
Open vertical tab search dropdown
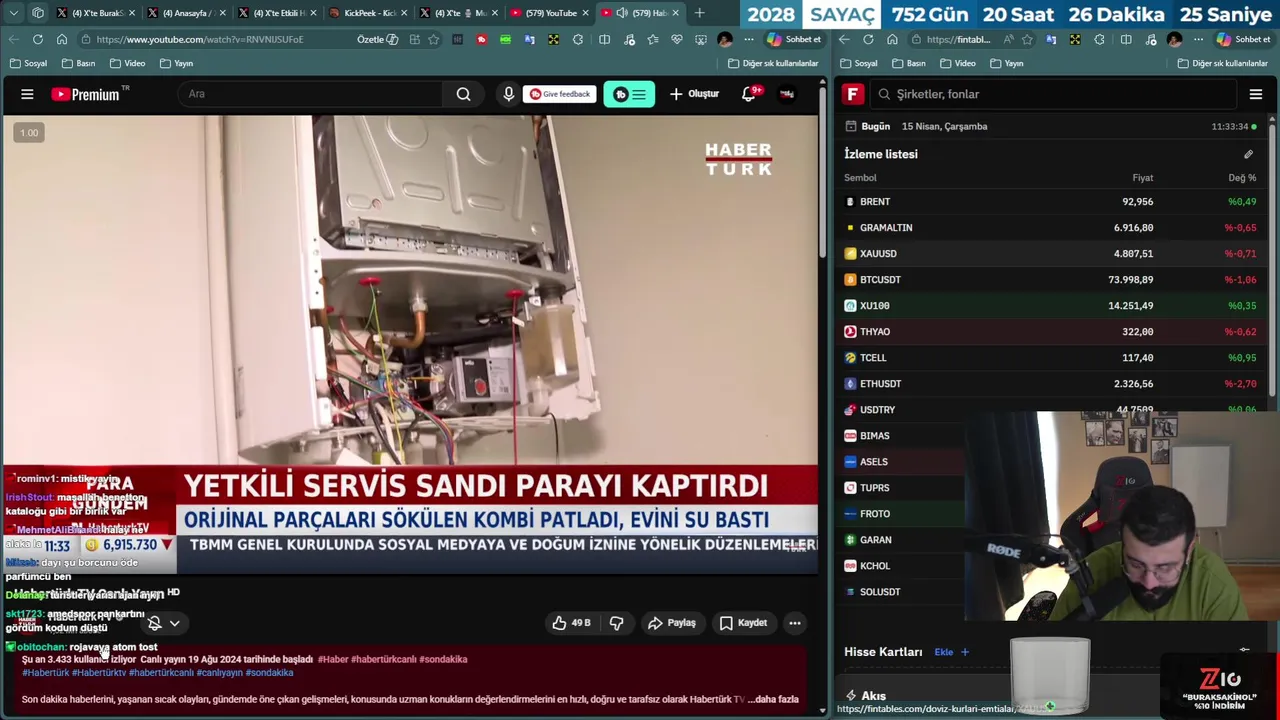coord(13,13)
